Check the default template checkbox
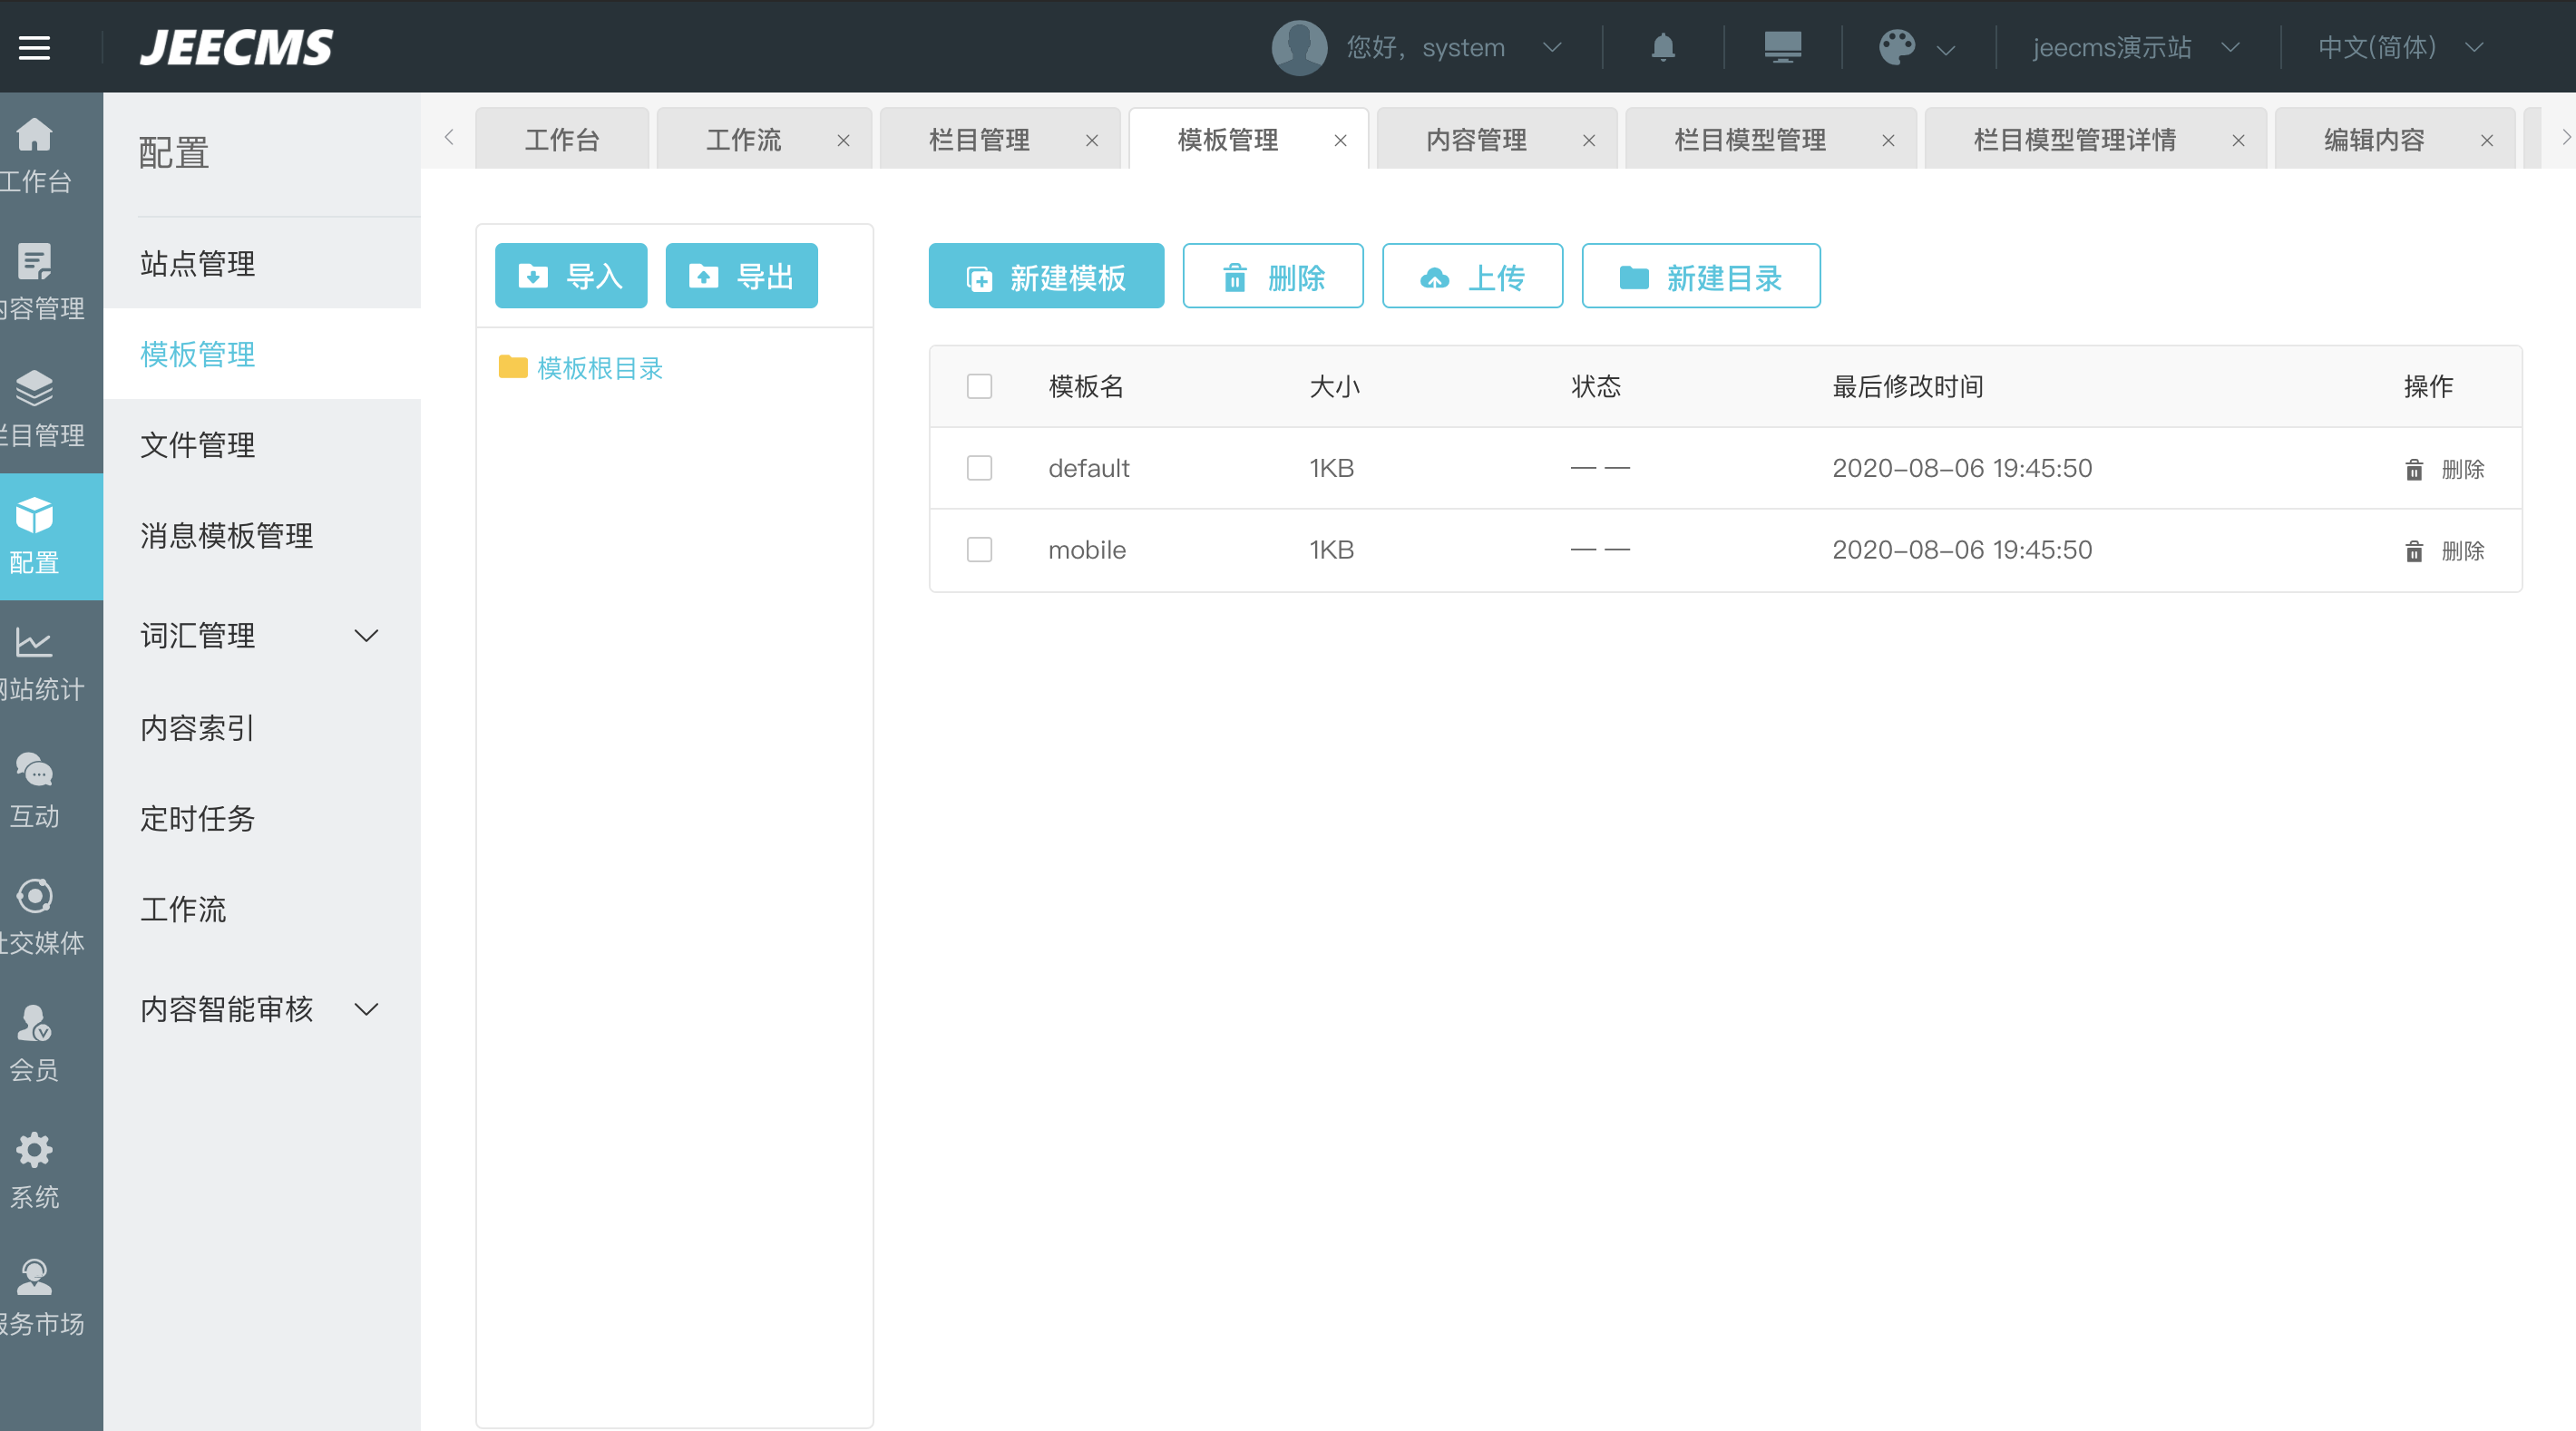The image size is (2576, 1431). (979, 468)
